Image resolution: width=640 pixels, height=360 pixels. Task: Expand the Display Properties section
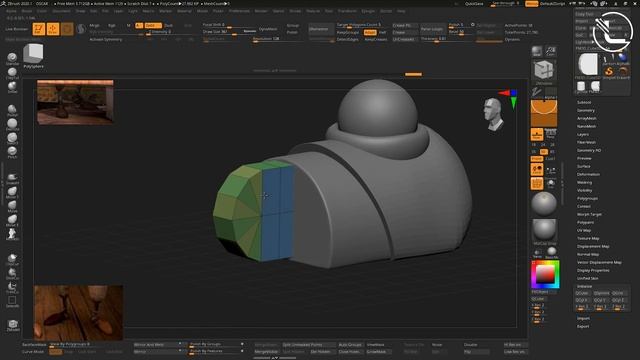point(593,270)
